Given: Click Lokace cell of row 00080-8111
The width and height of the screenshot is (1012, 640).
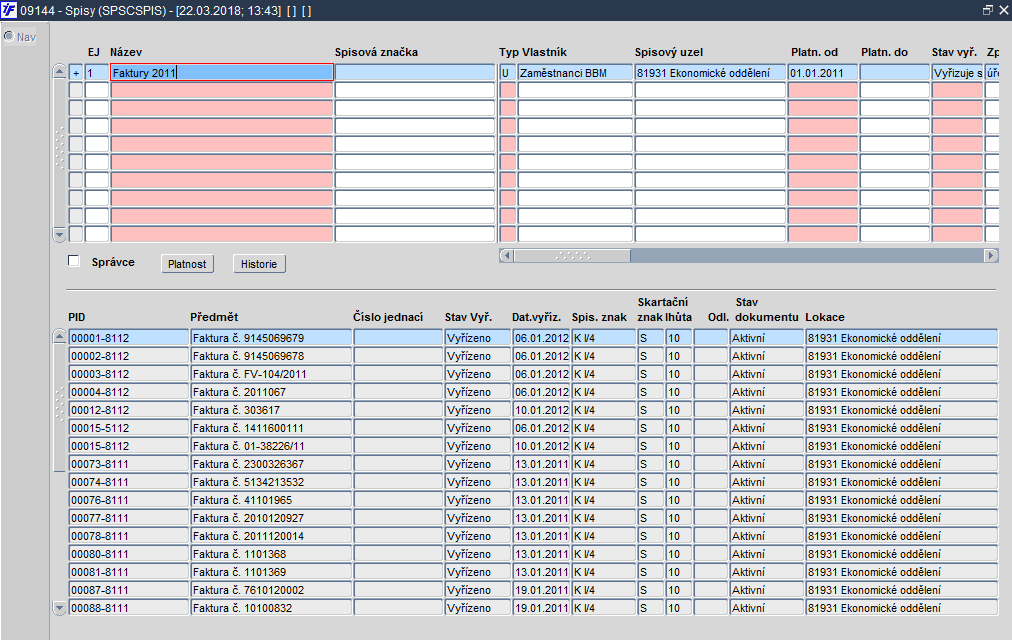Looking at the screenshot, I should [x=902, y=554].
